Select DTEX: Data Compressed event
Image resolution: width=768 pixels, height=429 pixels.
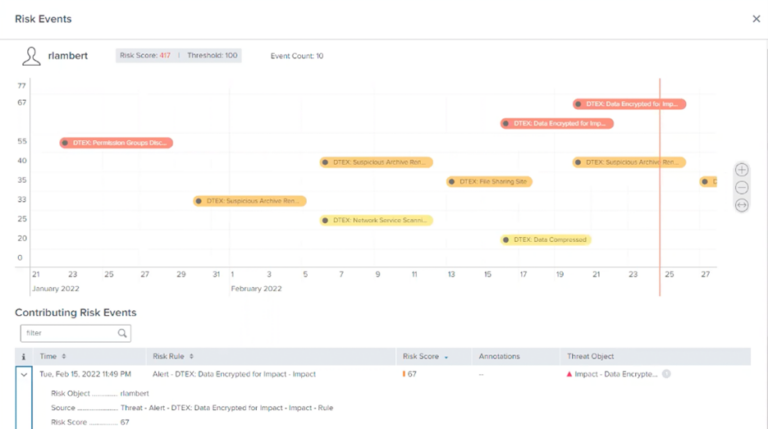[x=546, y=240]
